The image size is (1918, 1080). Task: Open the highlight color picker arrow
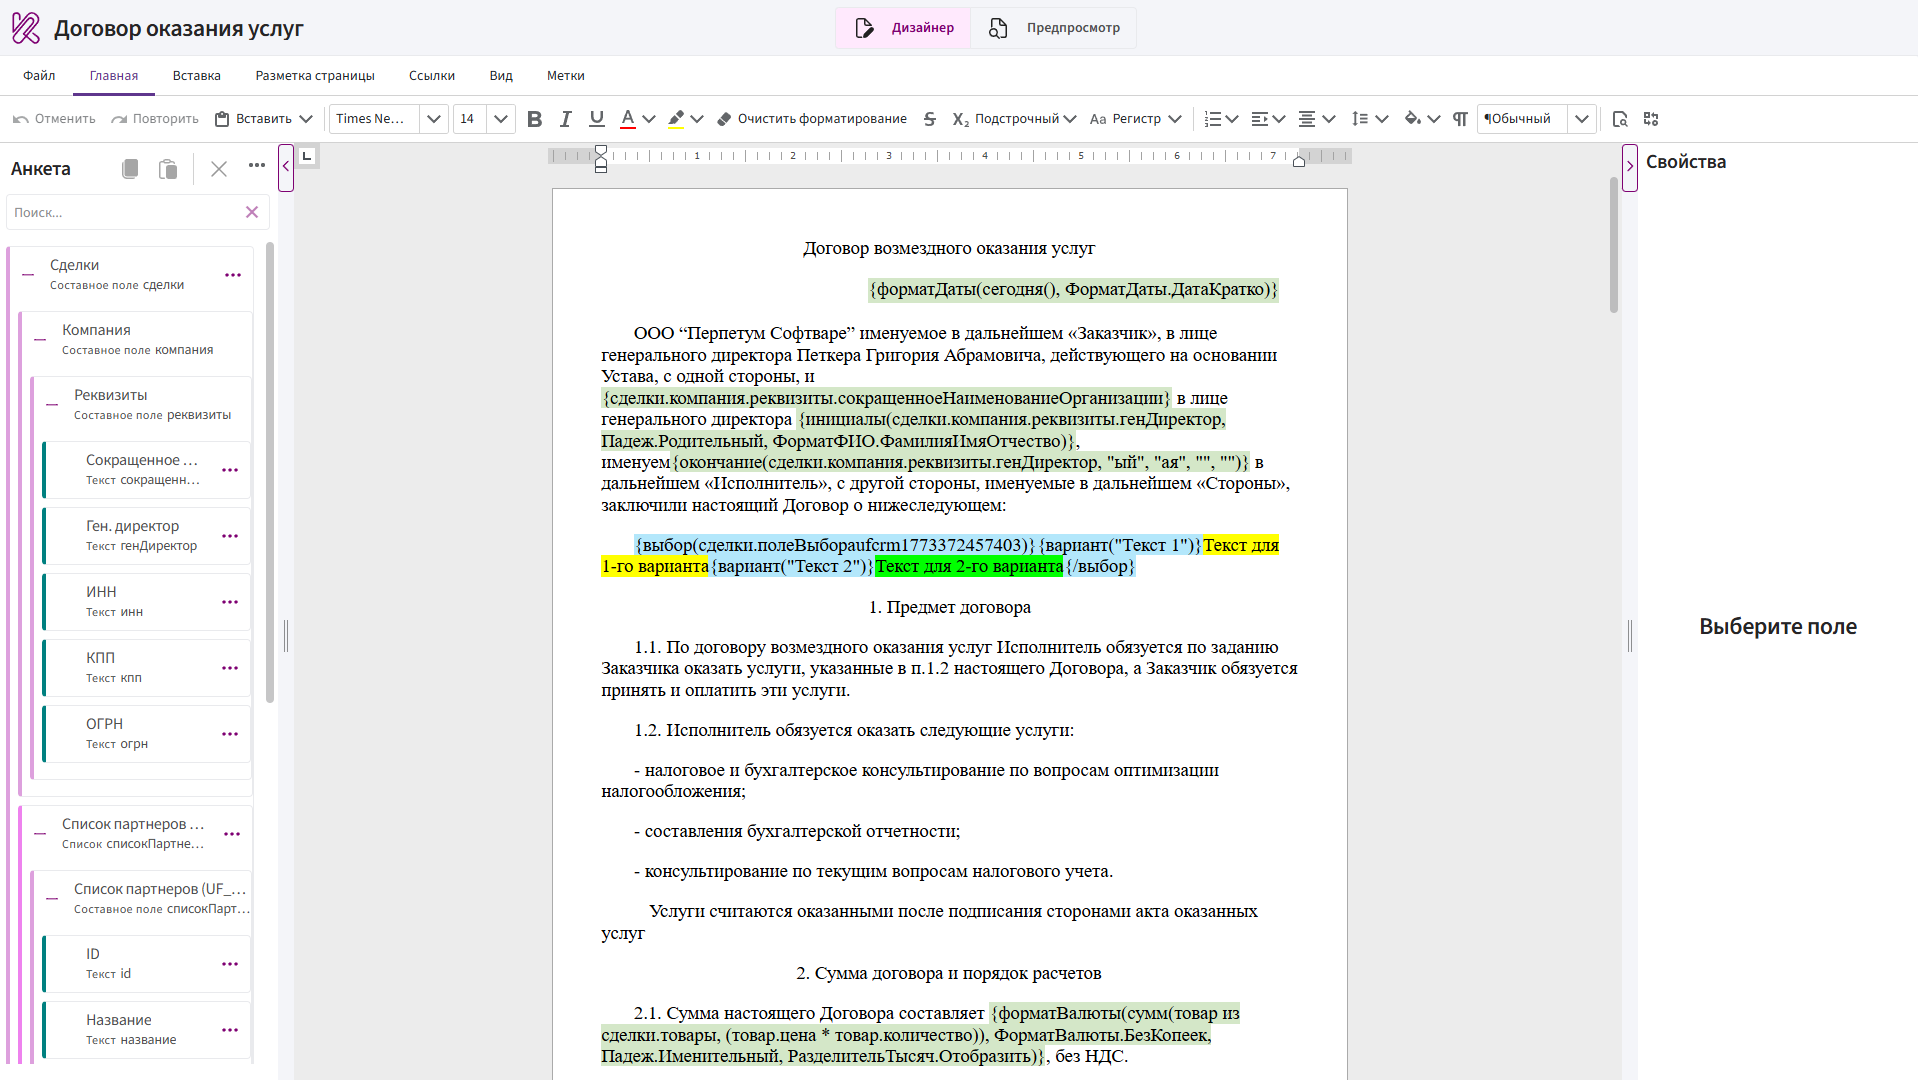coord(697,119)
